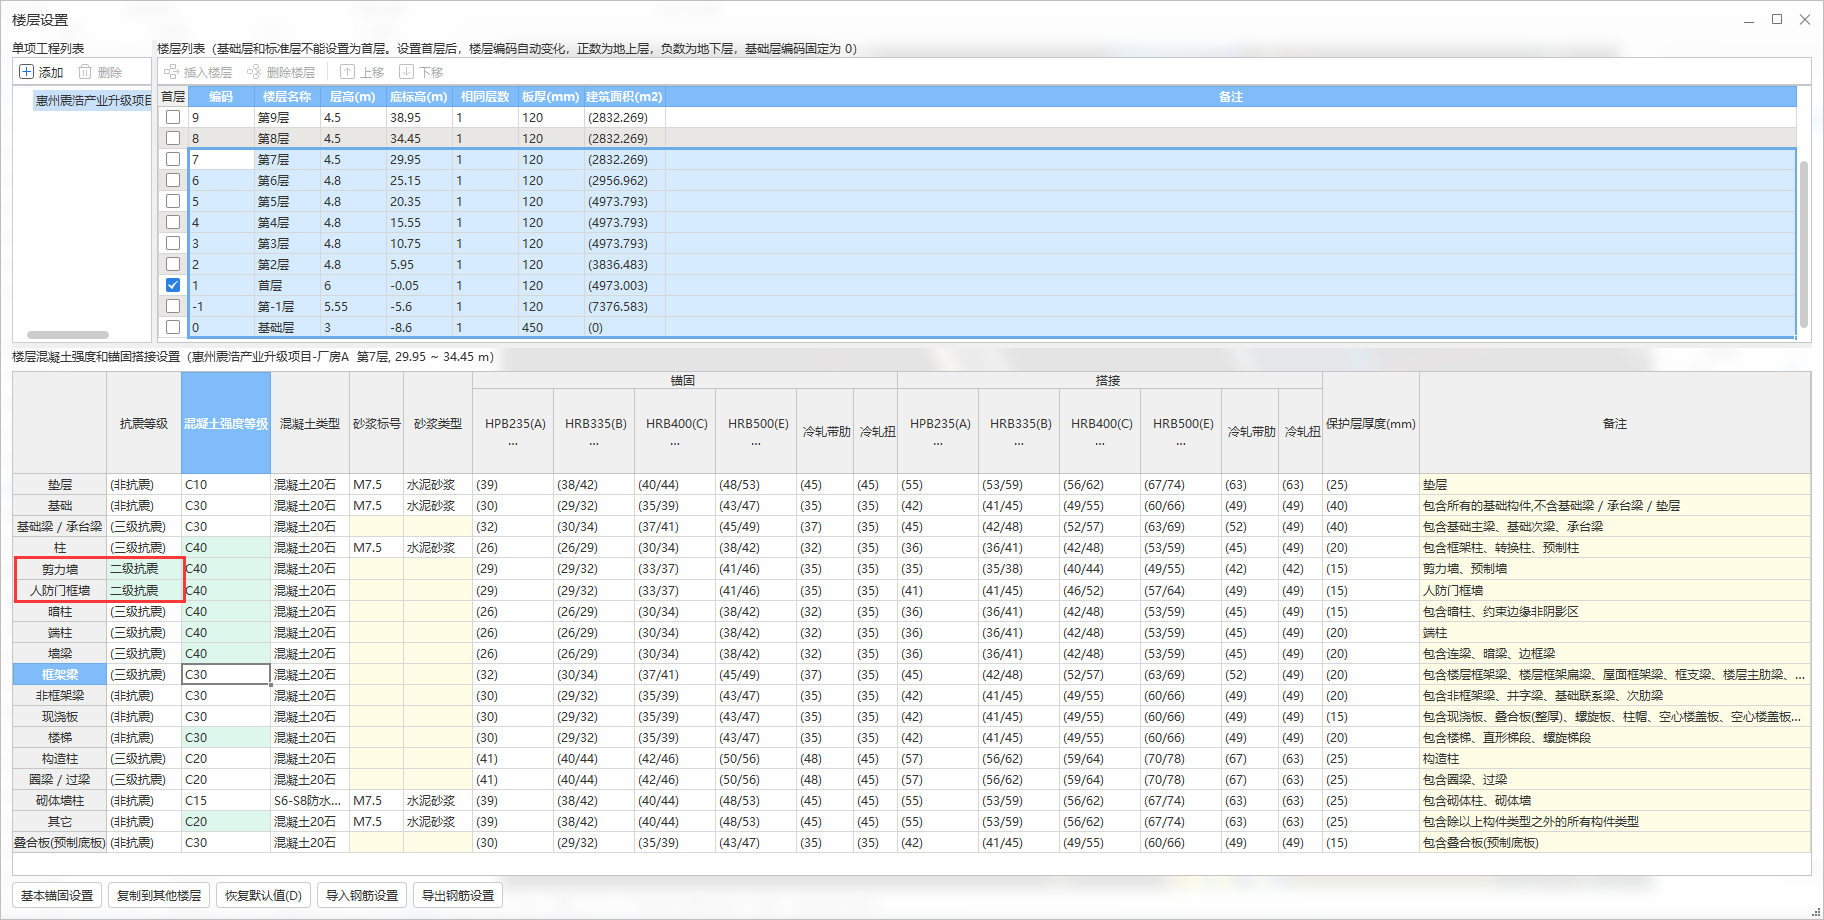Click the 楼梯 remark cell

[1615, 737]
